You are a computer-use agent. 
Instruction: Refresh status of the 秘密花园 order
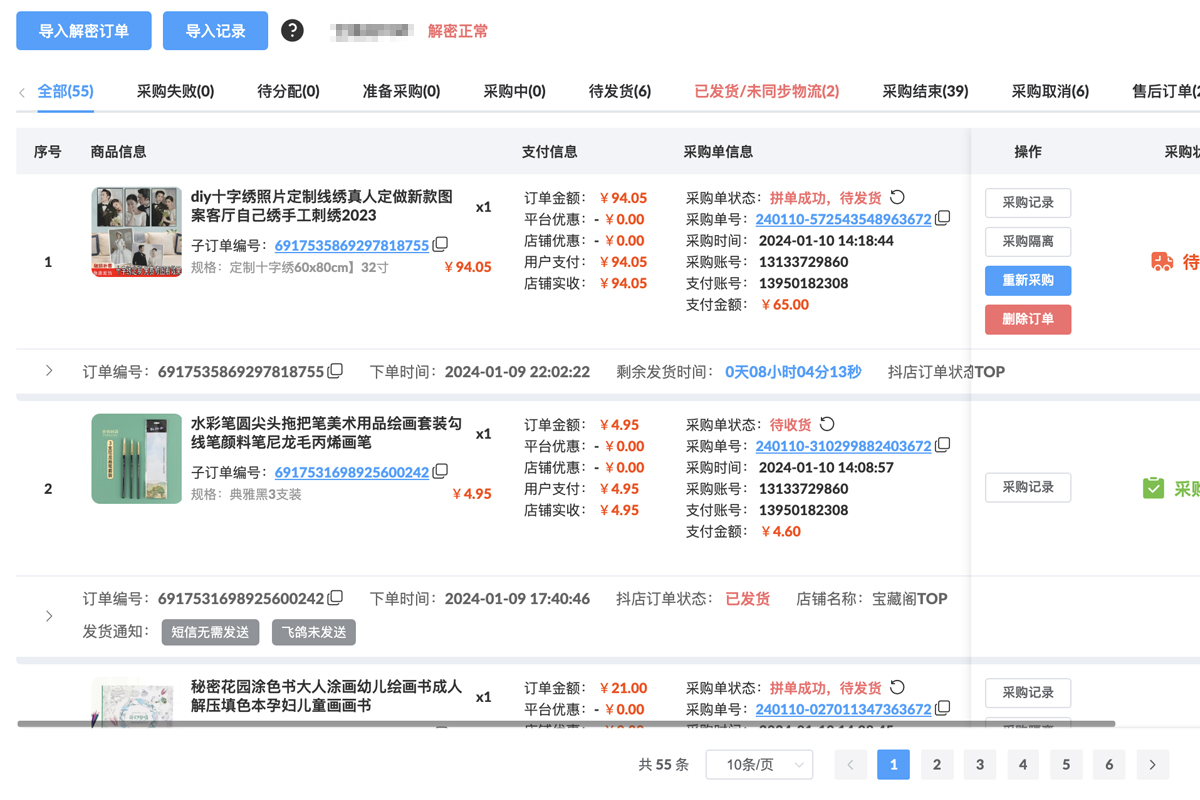[x=897, y=688]
